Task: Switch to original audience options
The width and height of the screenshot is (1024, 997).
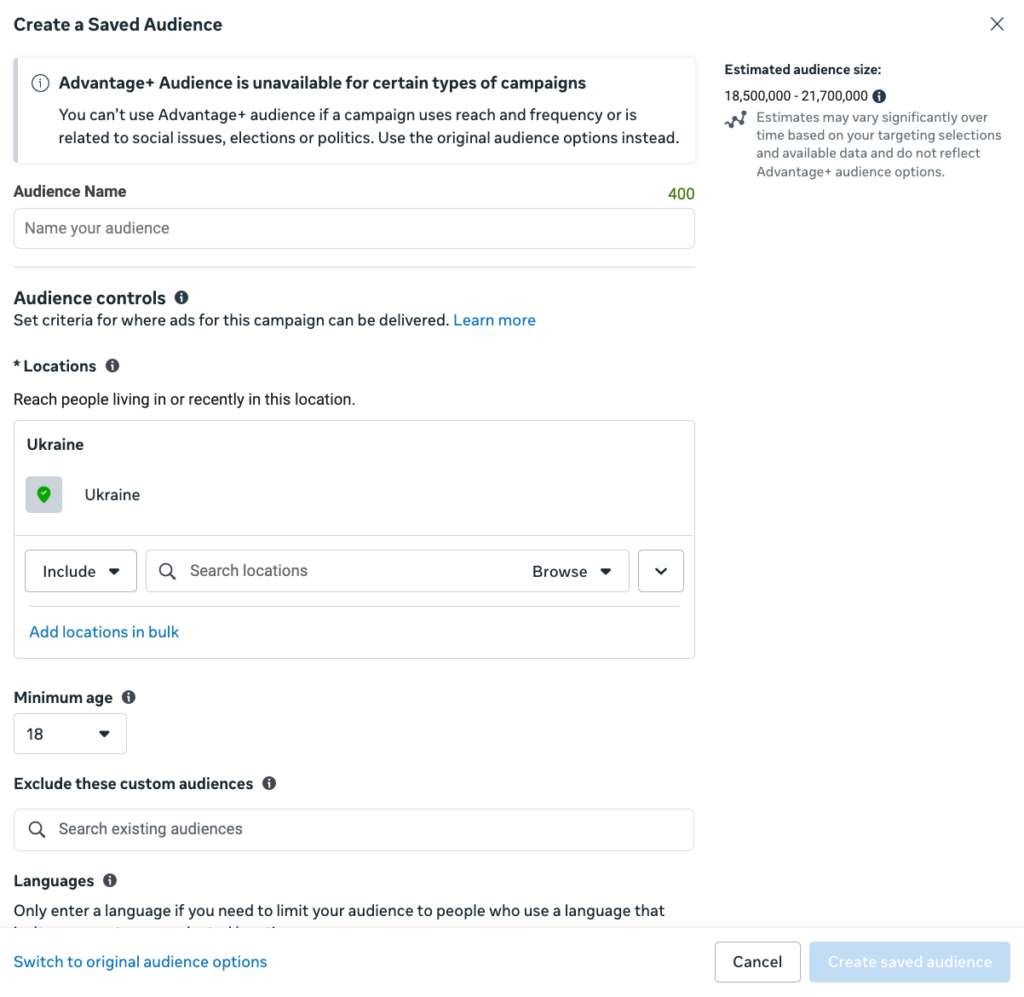Action: point(140,962)
